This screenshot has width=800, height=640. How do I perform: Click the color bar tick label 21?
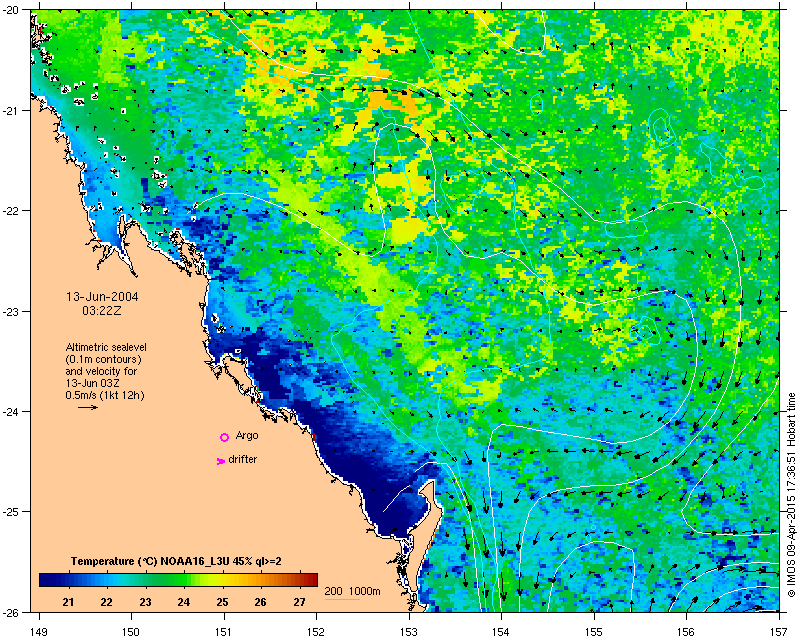[x=68, y=602]
